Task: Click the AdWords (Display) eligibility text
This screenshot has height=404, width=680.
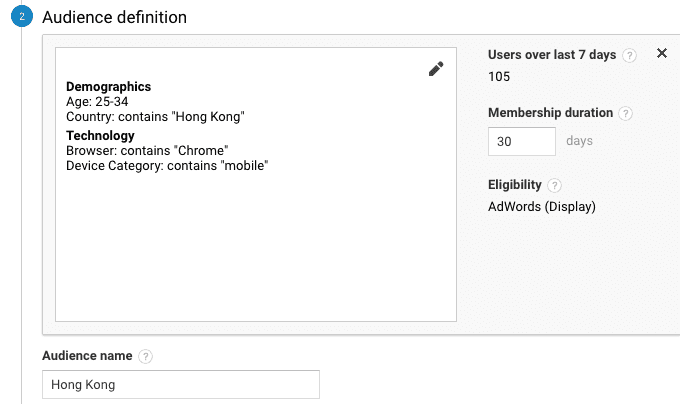Action: click(541, 207)
